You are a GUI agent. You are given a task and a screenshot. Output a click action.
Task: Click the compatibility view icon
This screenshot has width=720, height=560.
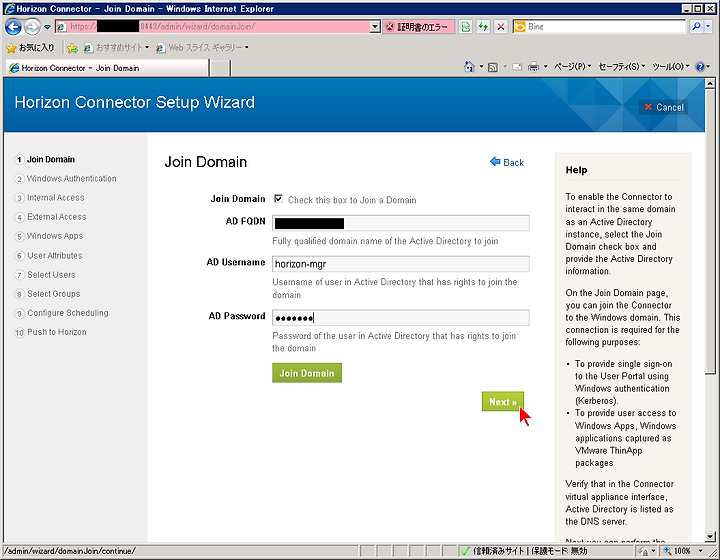[466, 27]
